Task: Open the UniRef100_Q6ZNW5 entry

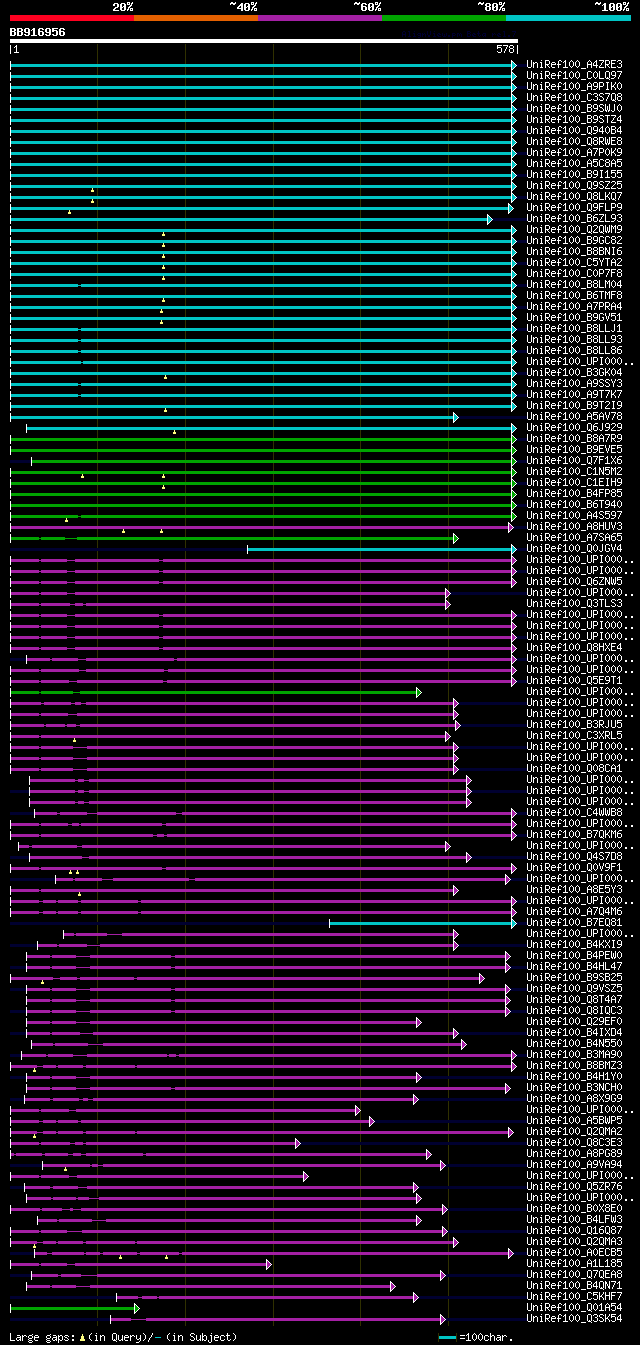Action: point(574,581)
